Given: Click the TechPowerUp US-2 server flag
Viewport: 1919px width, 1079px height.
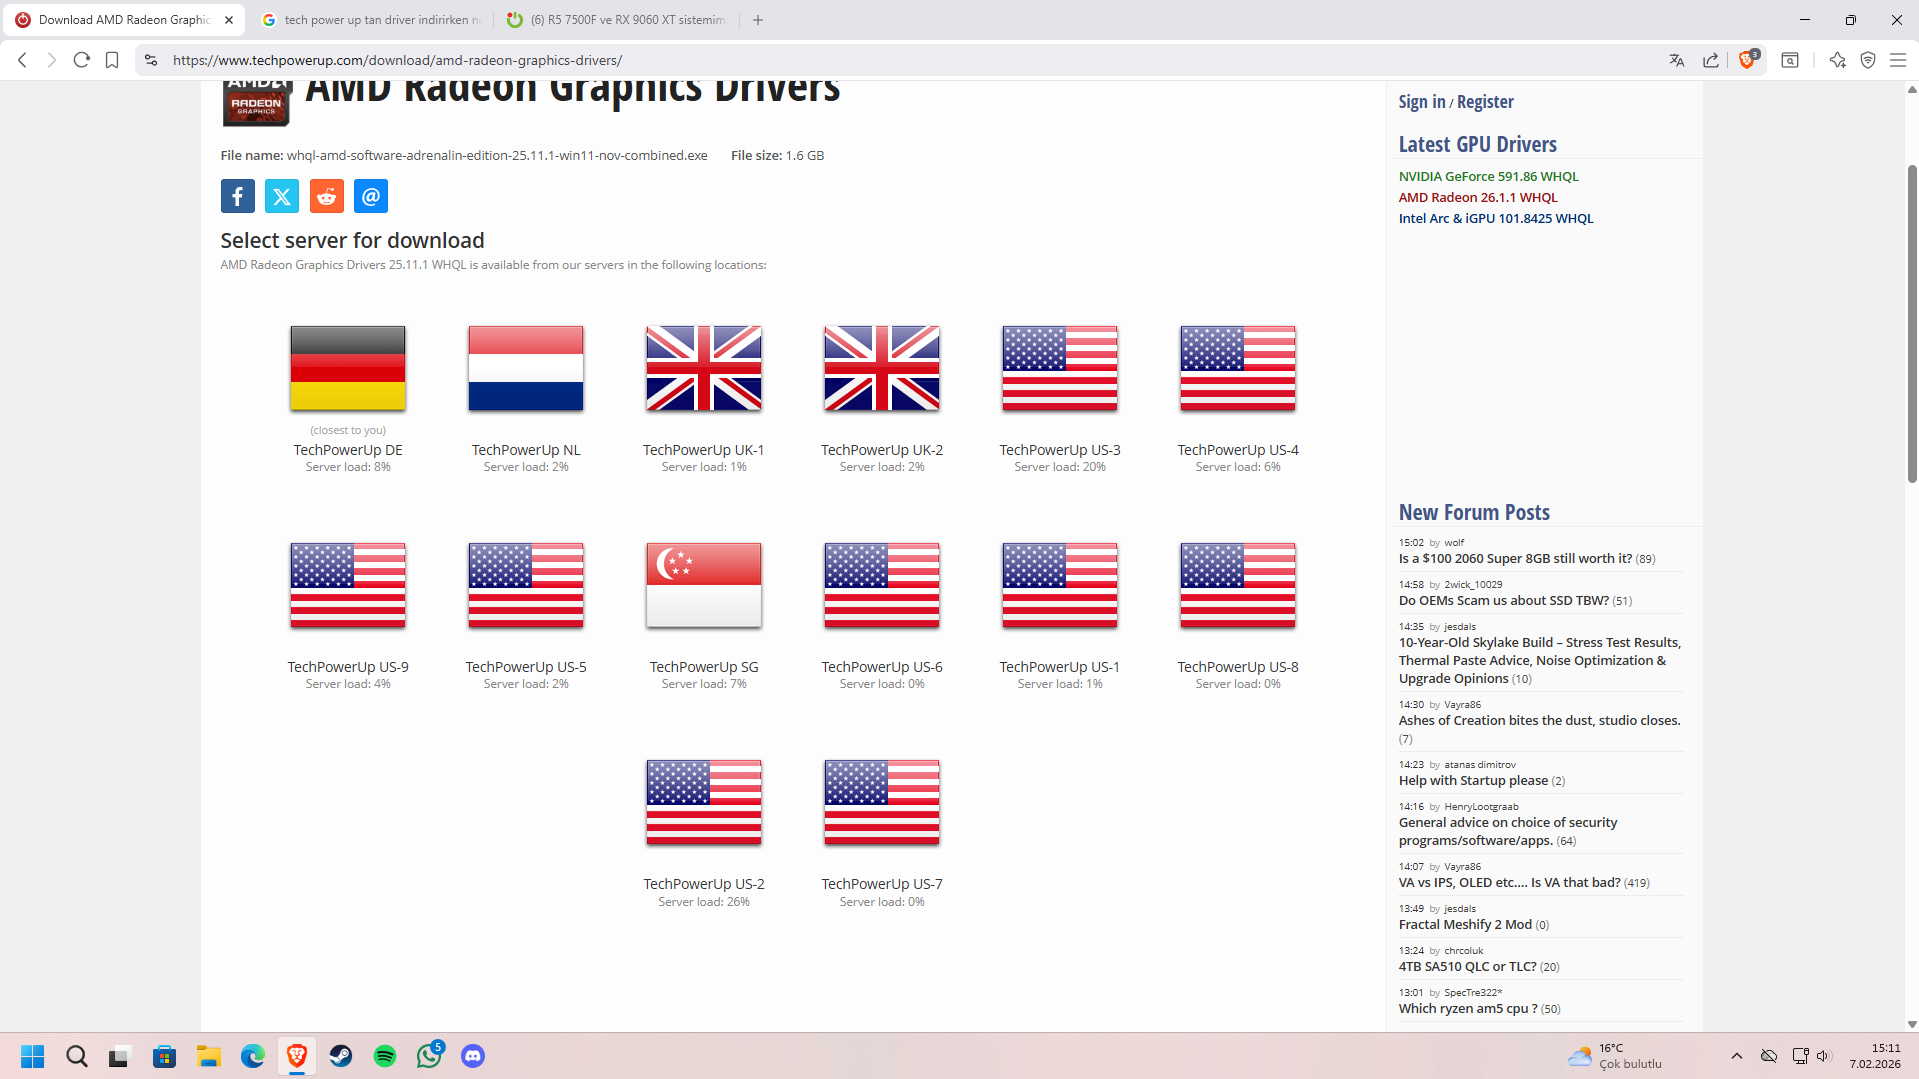Looking at the screenshot, I should pyautogui.click(x=704, y=802).
